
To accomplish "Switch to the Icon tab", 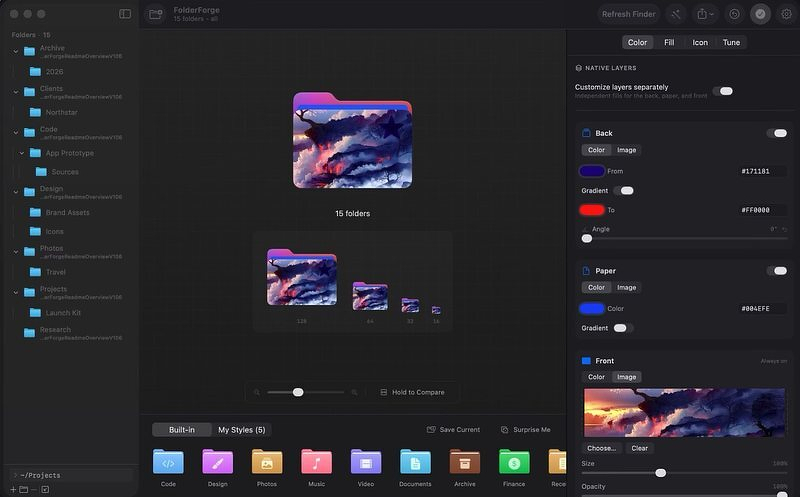I will click(x=699, y=42).
